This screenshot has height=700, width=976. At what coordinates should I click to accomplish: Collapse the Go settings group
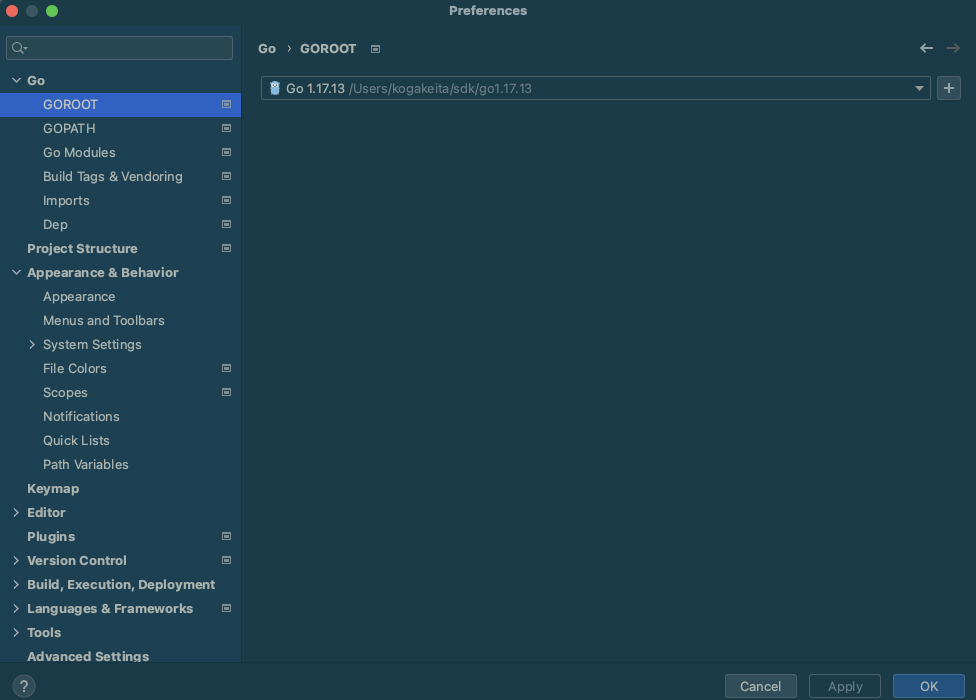[x=16, y=80]
